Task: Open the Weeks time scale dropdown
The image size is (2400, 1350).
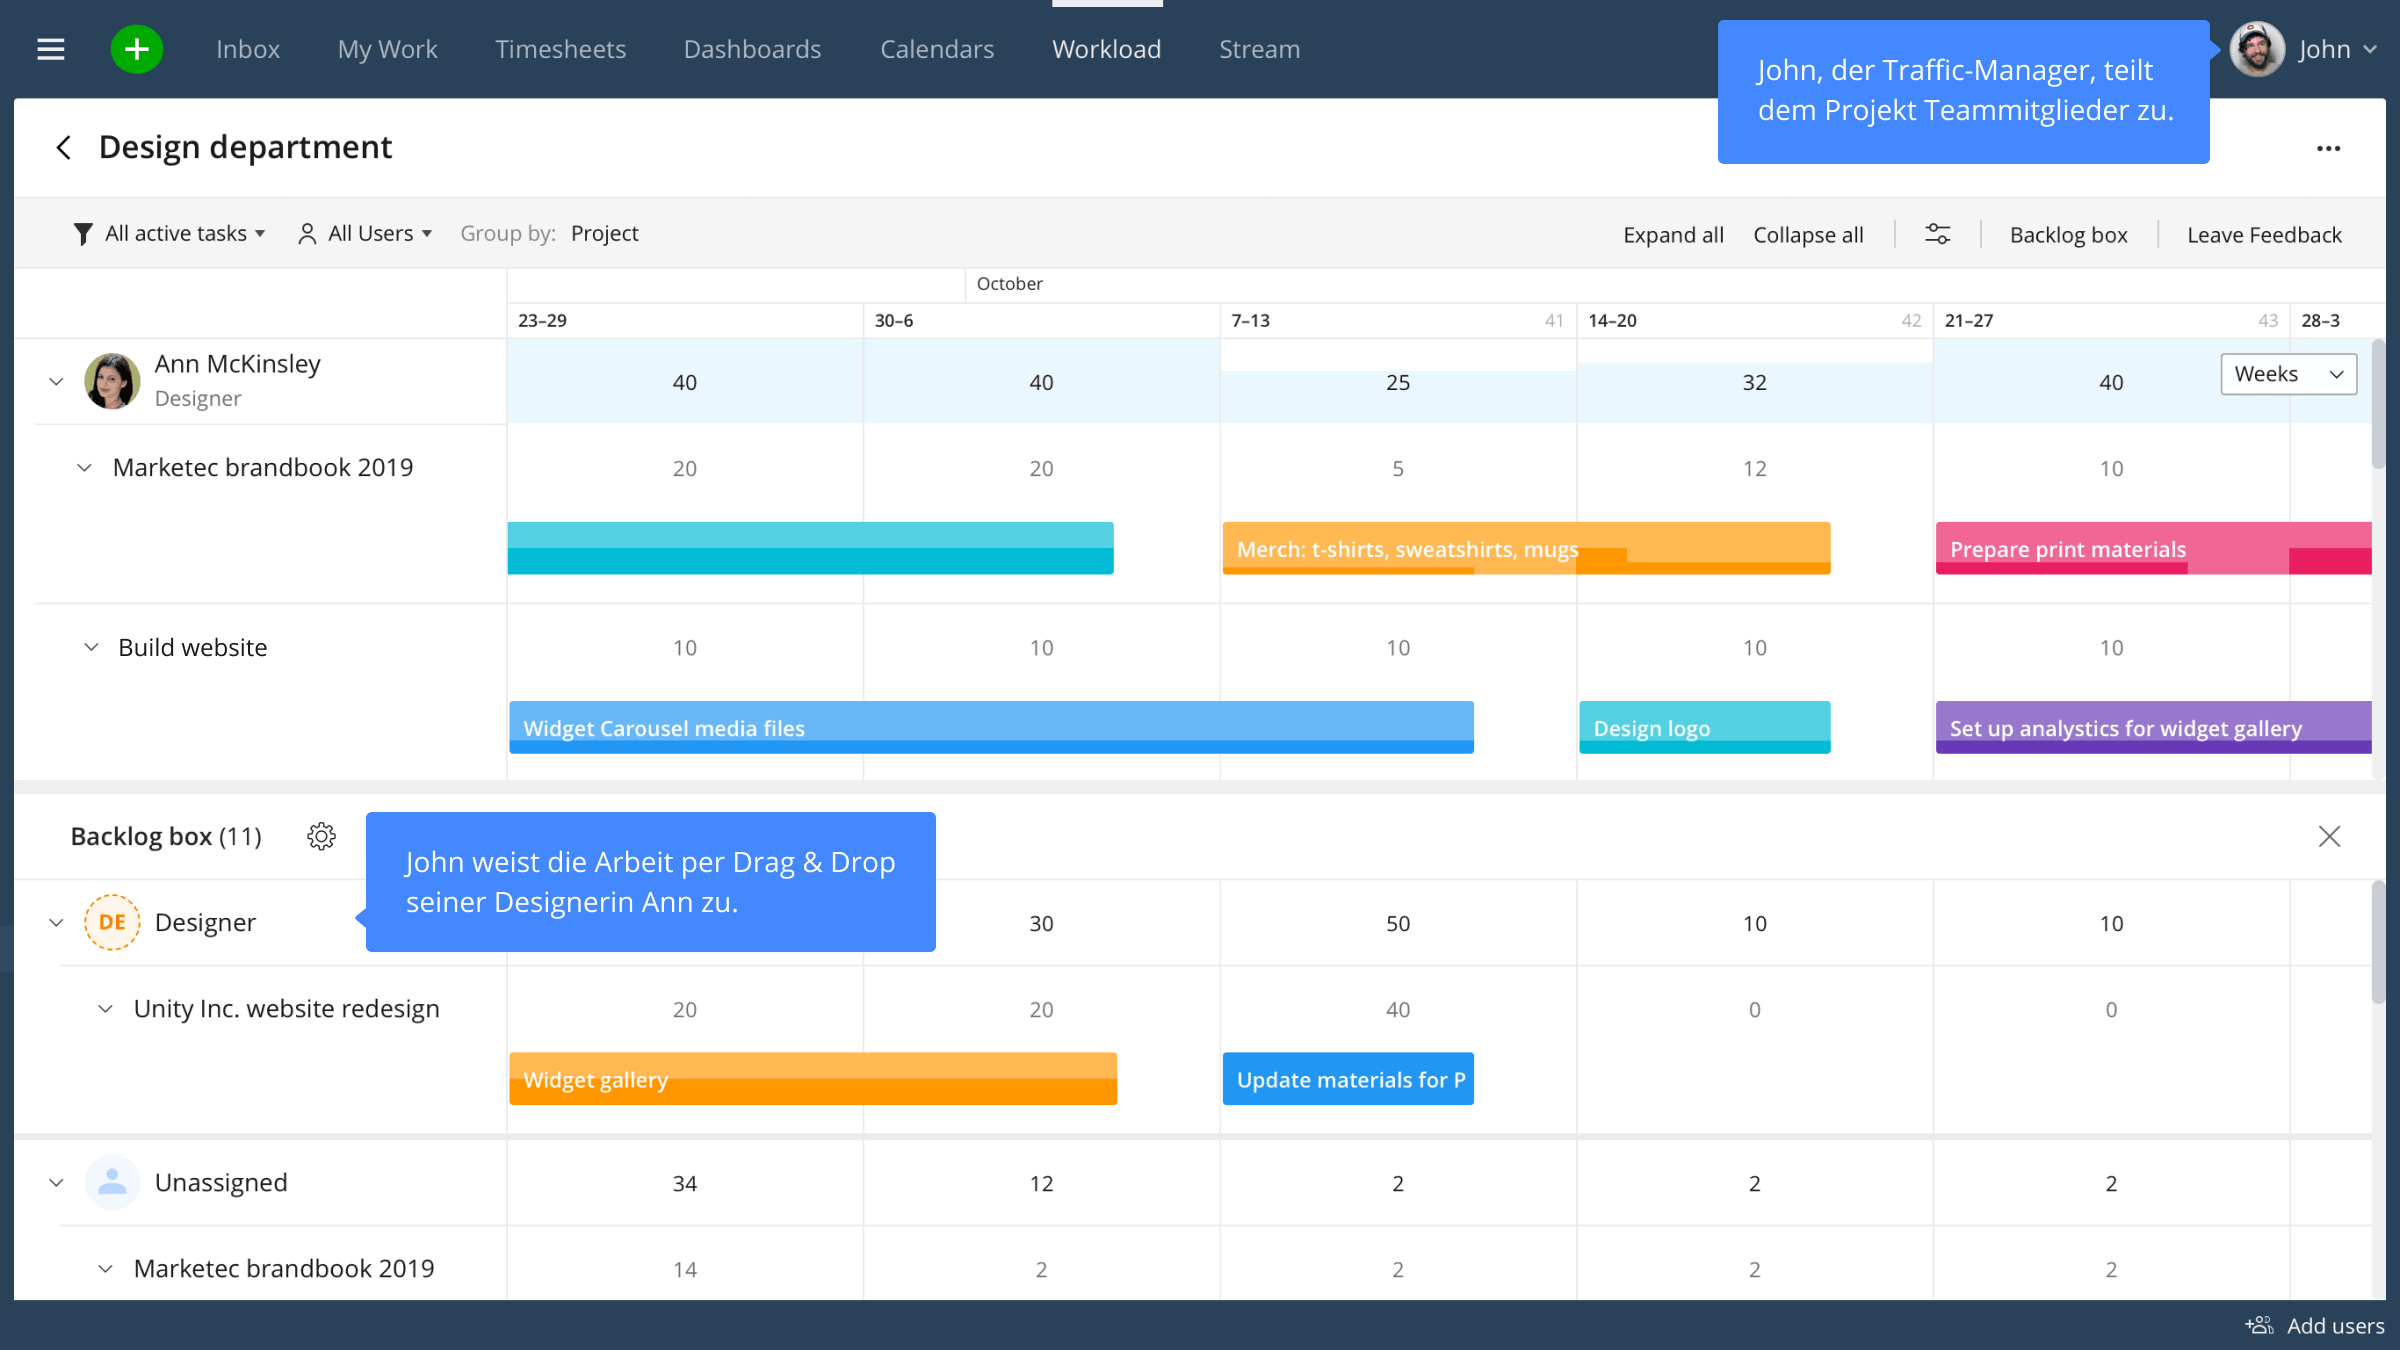Action: (2288, 374)
